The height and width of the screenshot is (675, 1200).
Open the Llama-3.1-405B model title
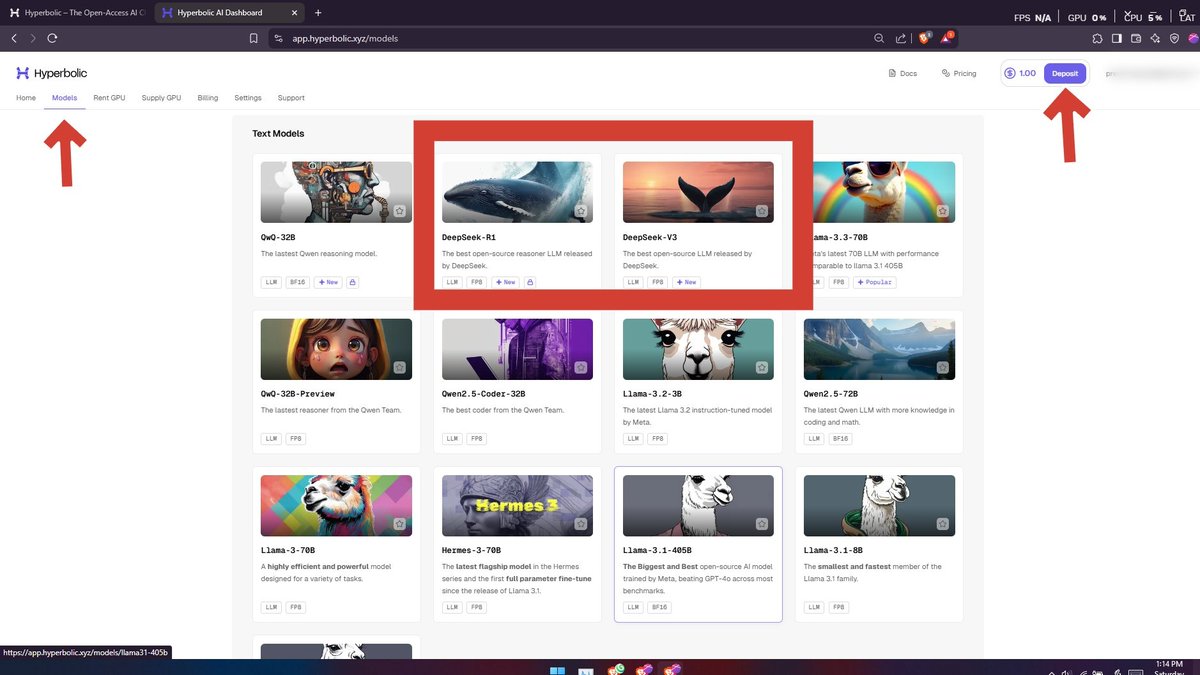(656, 549)
